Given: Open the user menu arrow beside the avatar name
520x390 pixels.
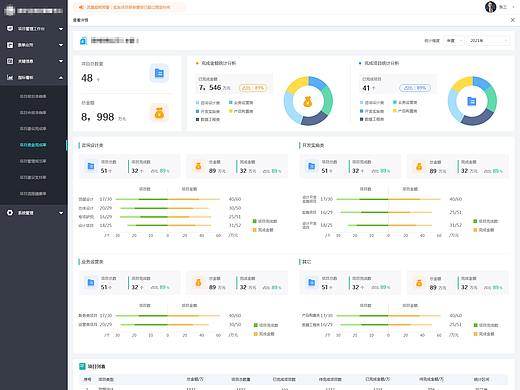Looking at the screenshot, I should click(x=513, y=7).
